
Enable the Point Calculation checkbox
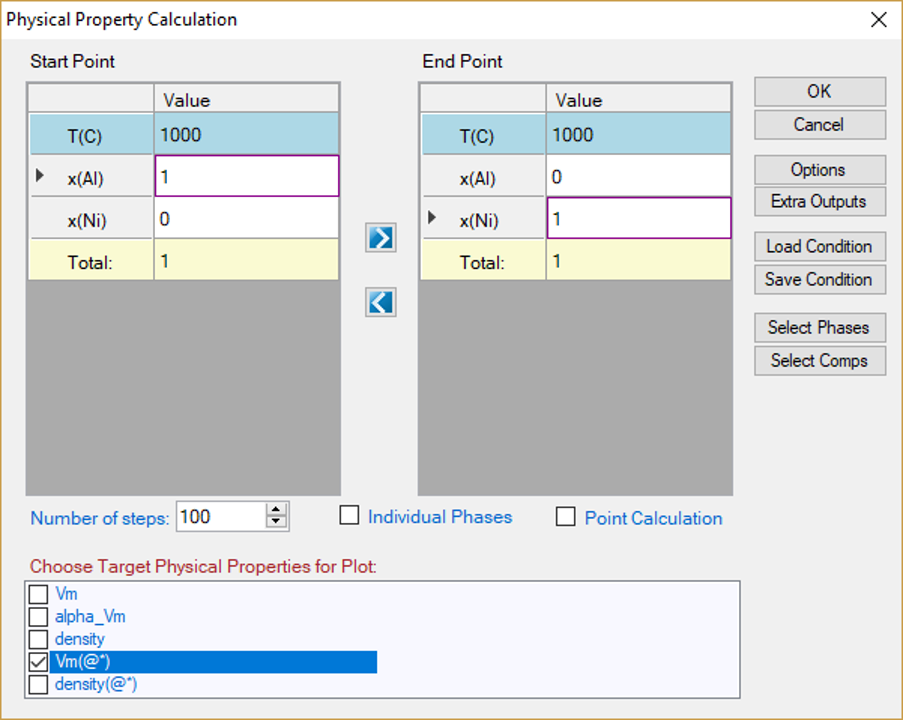click(x=566, y=517)
